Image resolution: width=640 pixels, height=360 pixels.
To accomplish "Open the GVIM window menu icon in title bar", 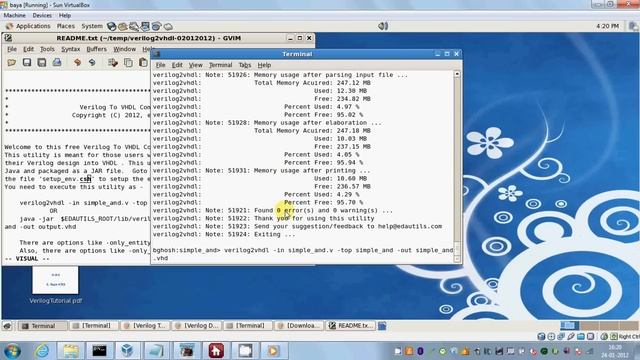I will tap(8, 38).
